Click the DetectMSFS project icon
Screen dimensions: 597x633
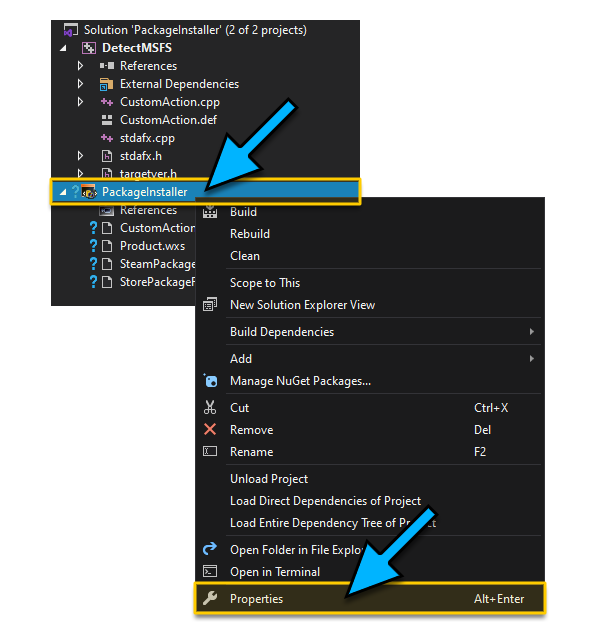pyautogui.click(x=89, y=48)
